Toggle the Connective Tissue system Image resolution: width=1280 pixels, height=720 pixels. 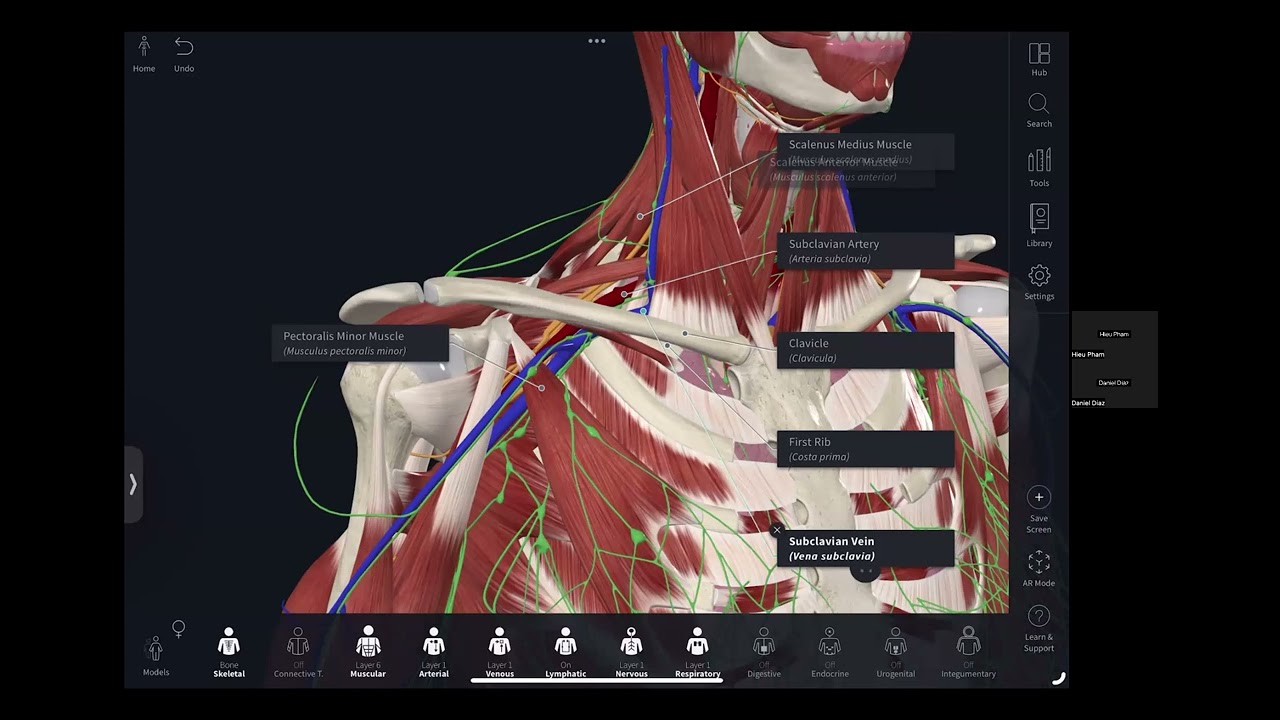point(298,653)
